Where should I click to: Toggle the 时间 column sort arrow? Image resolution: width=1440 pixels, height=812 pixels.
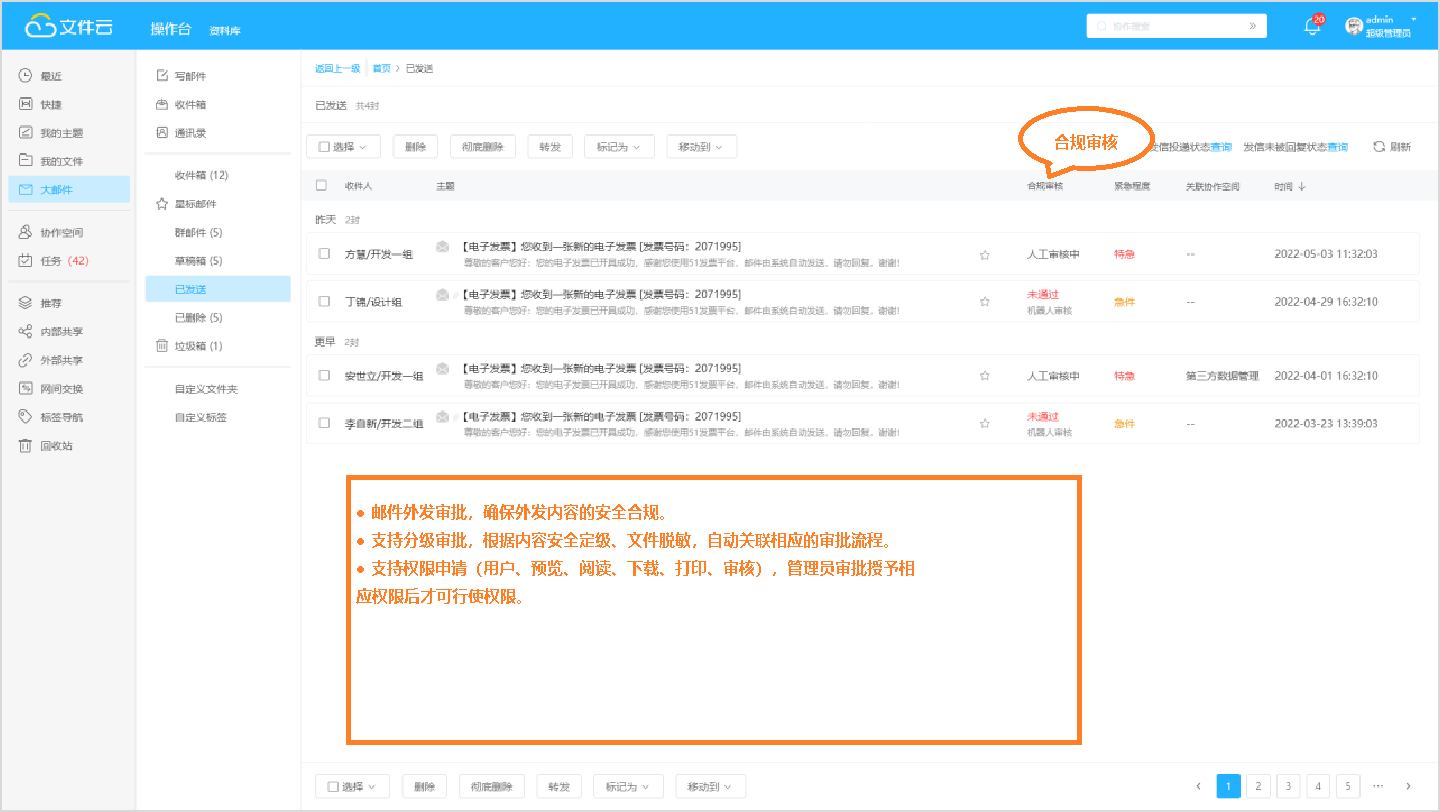(1302, 185)
